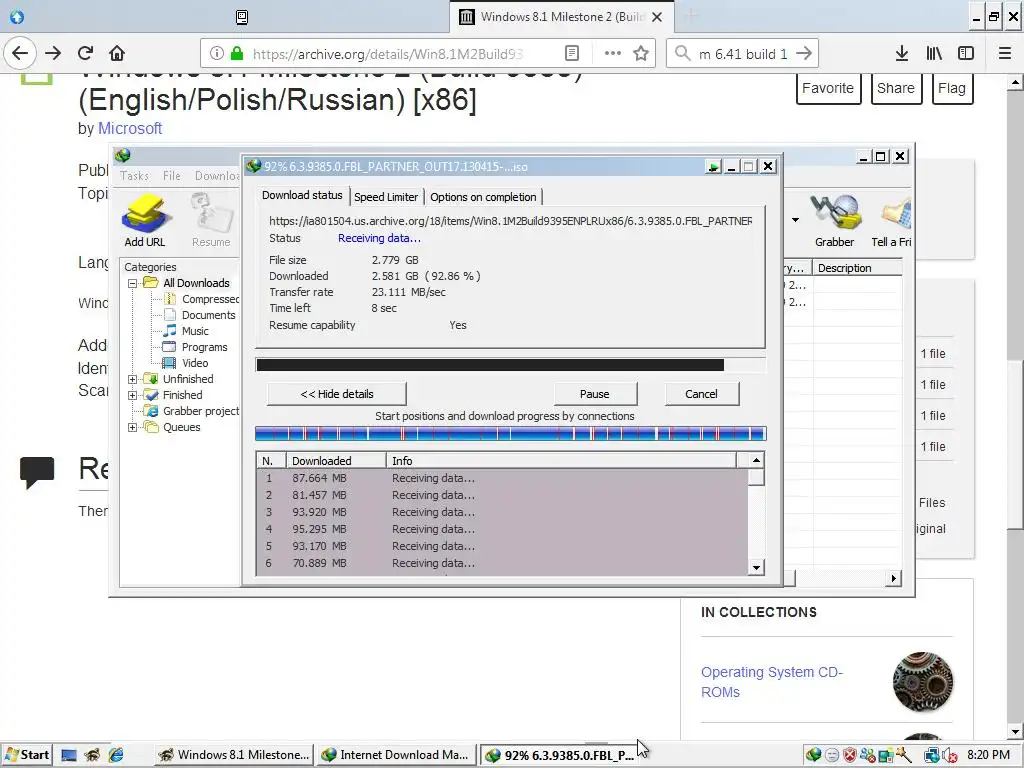Bookmark this page with the star

(x=641, y=54)
